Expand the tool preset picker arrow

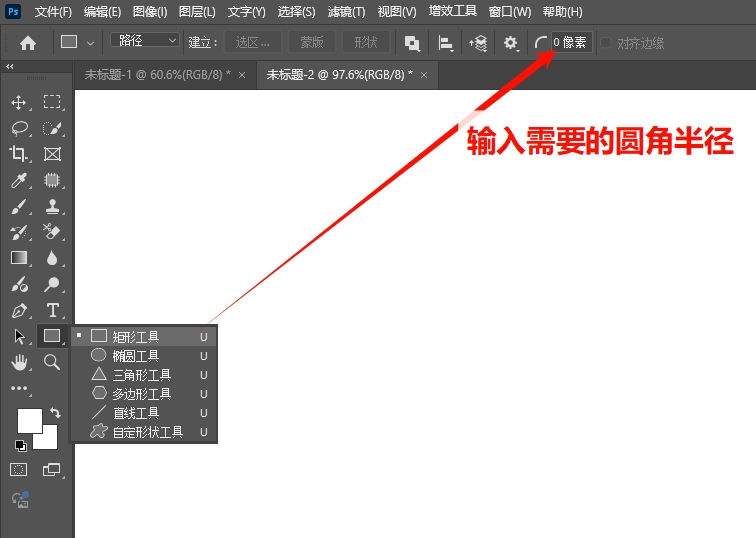[90, 43]
